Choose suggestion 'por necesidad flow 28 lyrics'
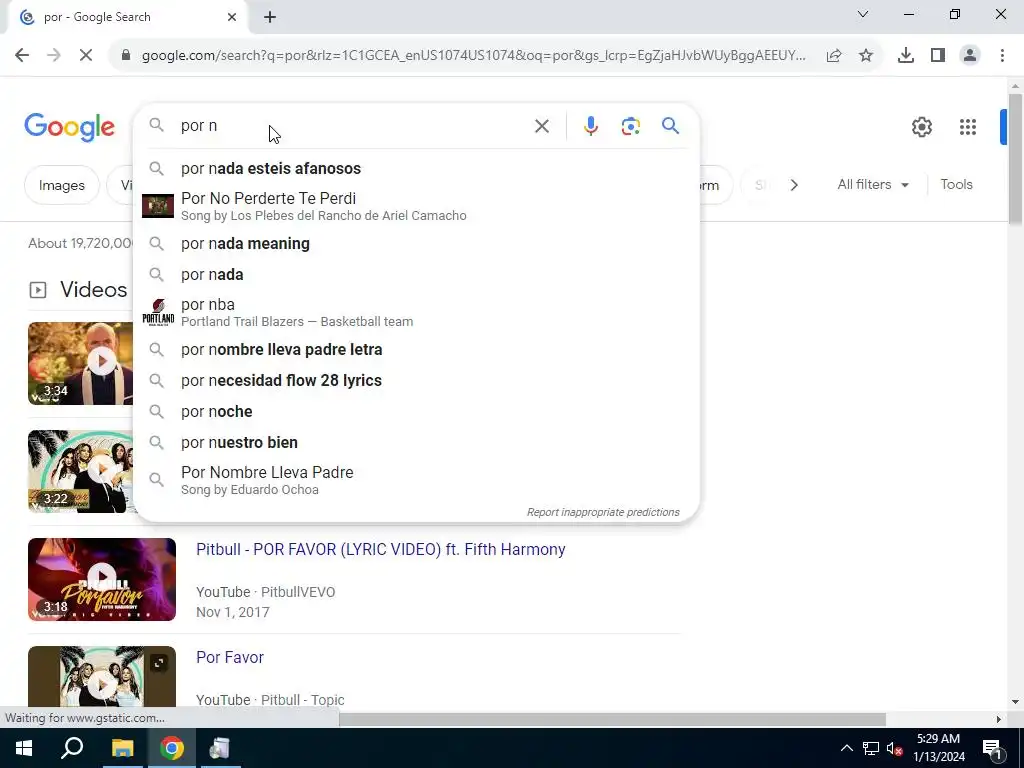 coord(416,380)
